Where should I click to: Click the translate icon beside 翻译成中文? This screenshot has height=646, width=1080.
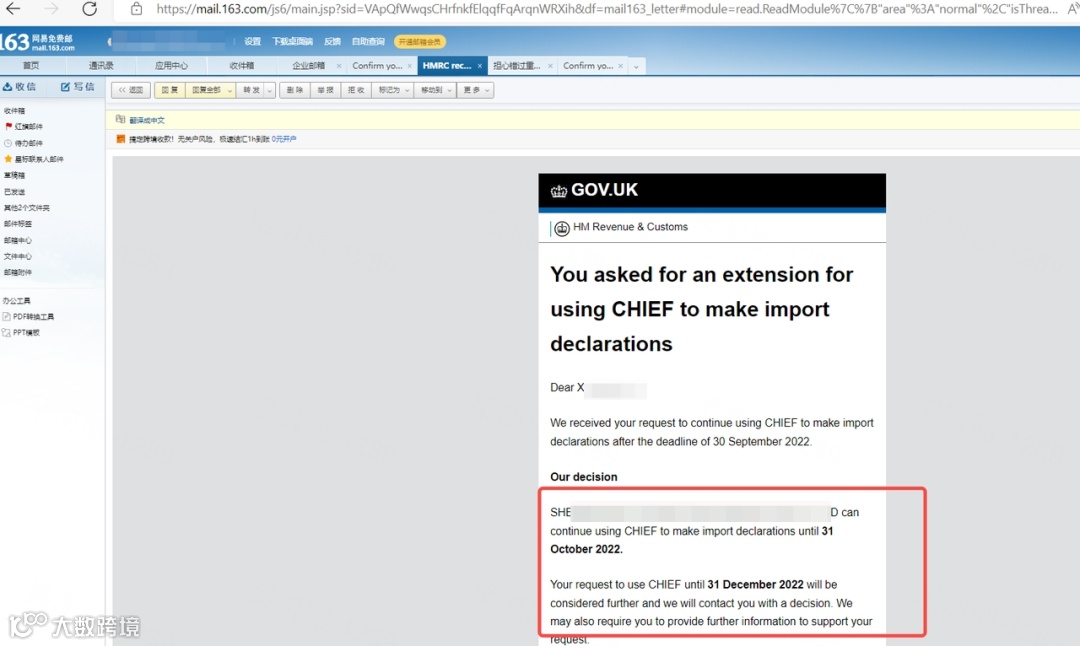click(x=121, y=119)
